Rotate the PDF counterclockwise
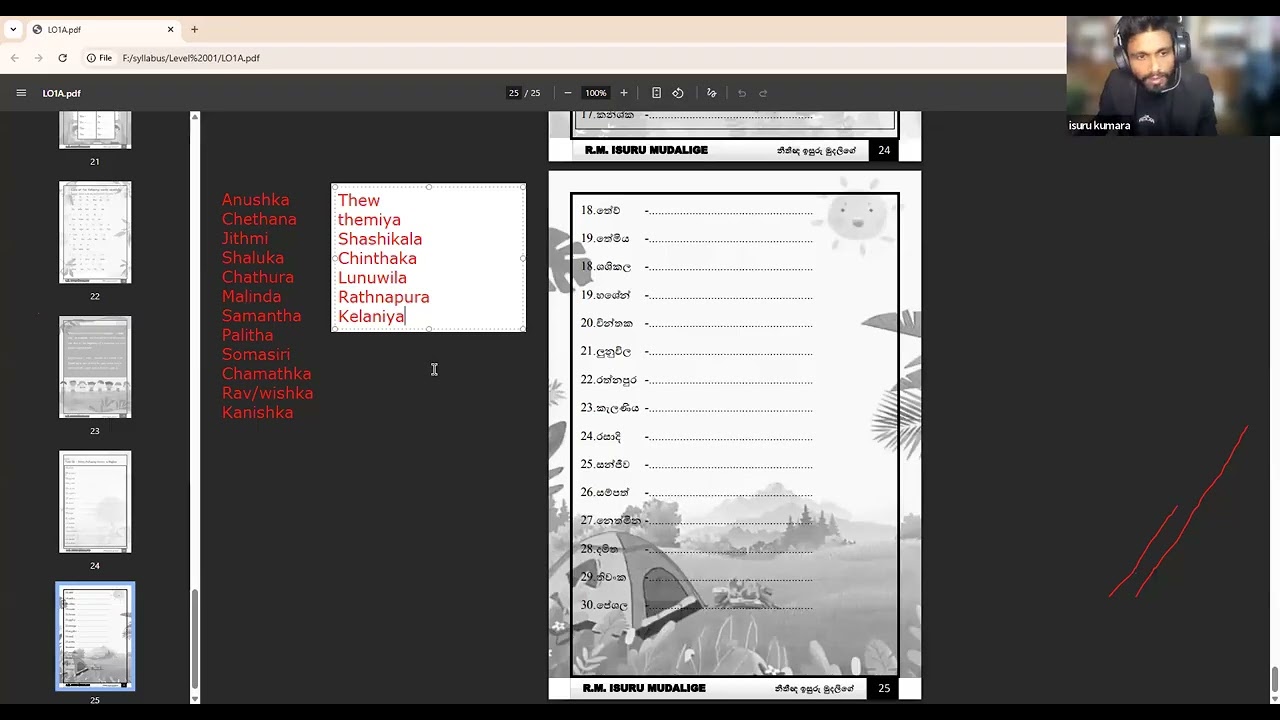Screen dimensions: 1280x720 678,93
